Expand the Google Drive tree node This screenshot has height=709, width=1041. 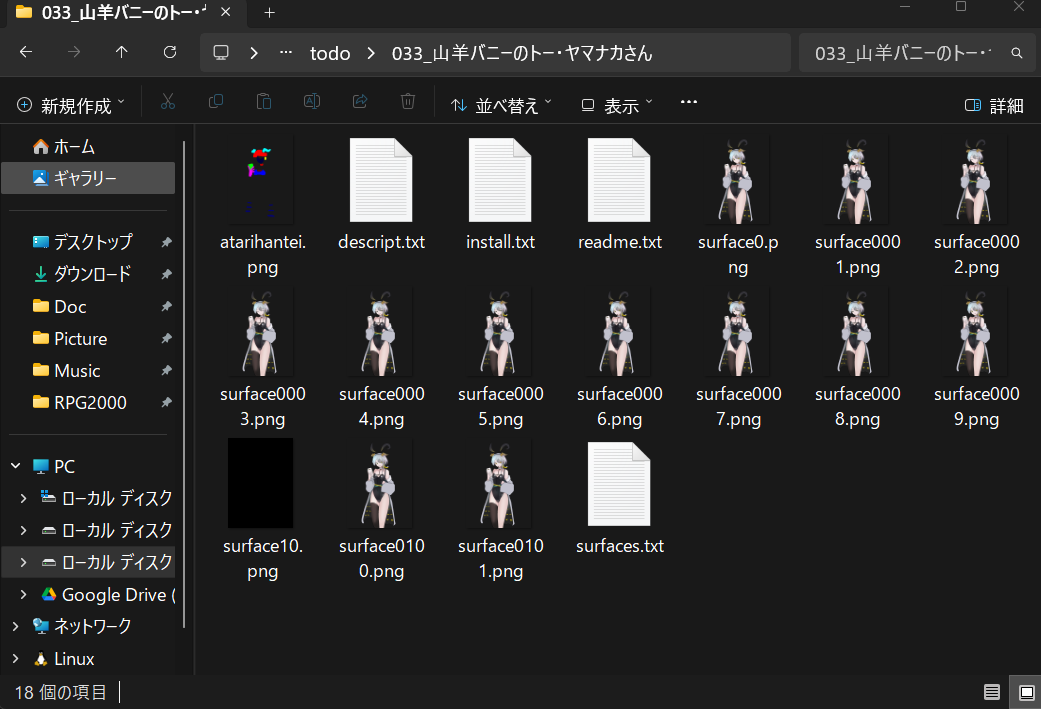(x=22, y=595)
